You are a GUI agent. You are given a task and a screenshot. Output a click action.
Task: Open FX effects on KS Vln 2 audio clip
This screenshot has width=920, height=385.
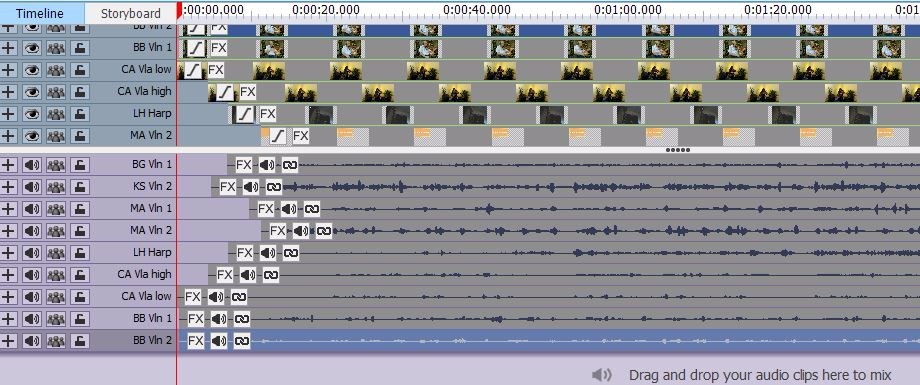pyautogui.click(x=228, y=187)
